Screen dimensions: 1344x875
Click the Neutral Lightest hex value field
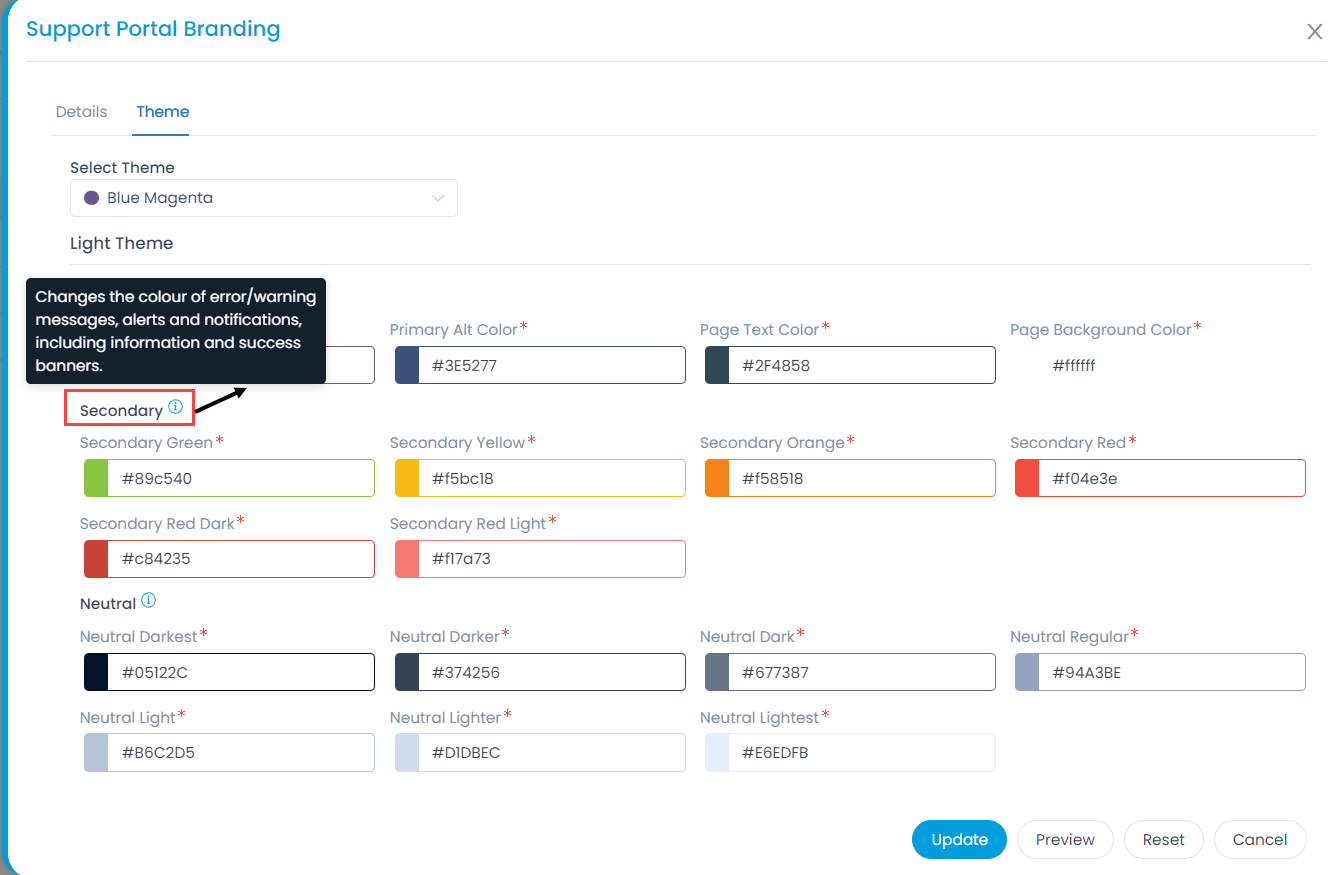pyautogui.click(x=860, y=753)
